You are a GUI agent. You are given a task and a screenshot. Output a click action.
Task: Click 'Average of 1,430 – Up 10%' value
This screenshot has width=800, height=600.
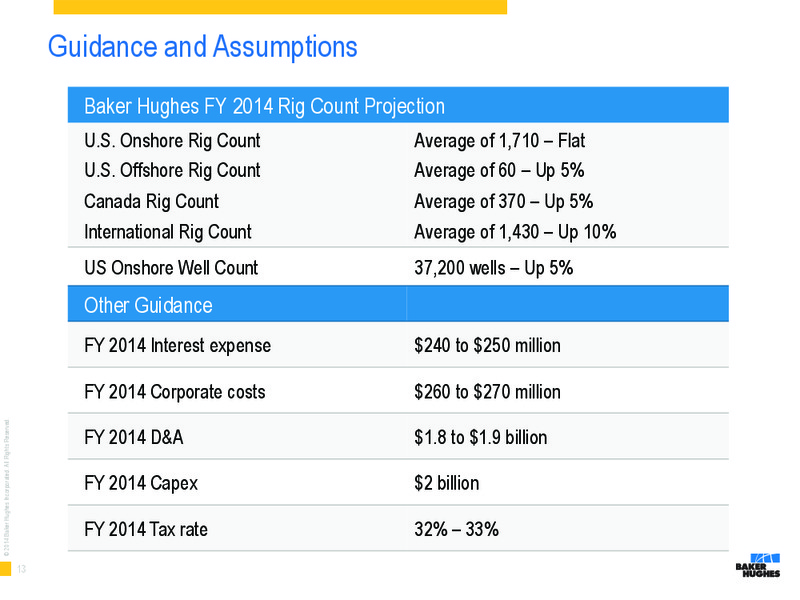[515, 232]
